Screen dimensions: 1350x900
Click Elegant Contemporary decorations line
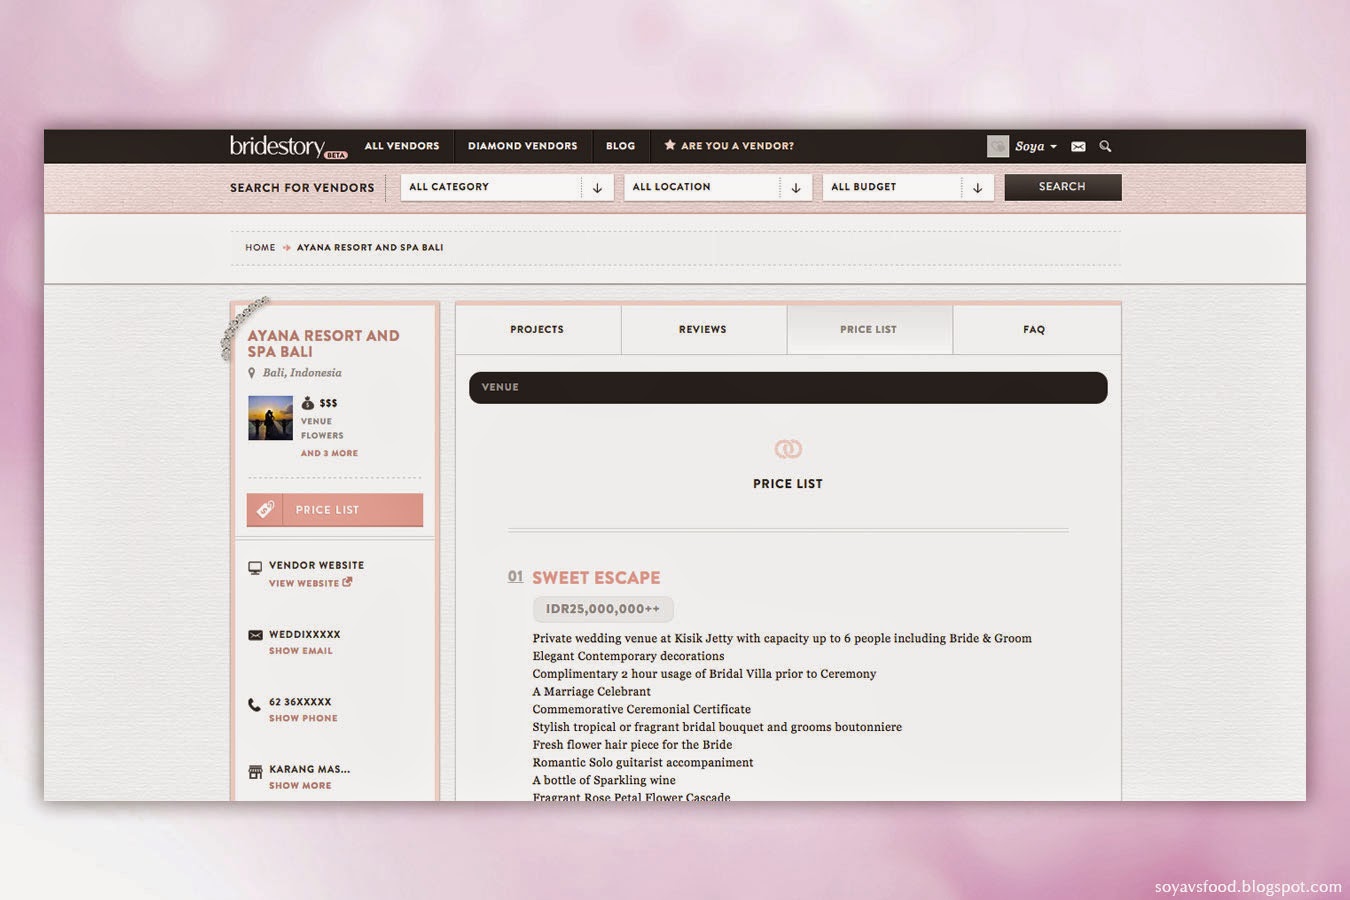click(628, 657)
